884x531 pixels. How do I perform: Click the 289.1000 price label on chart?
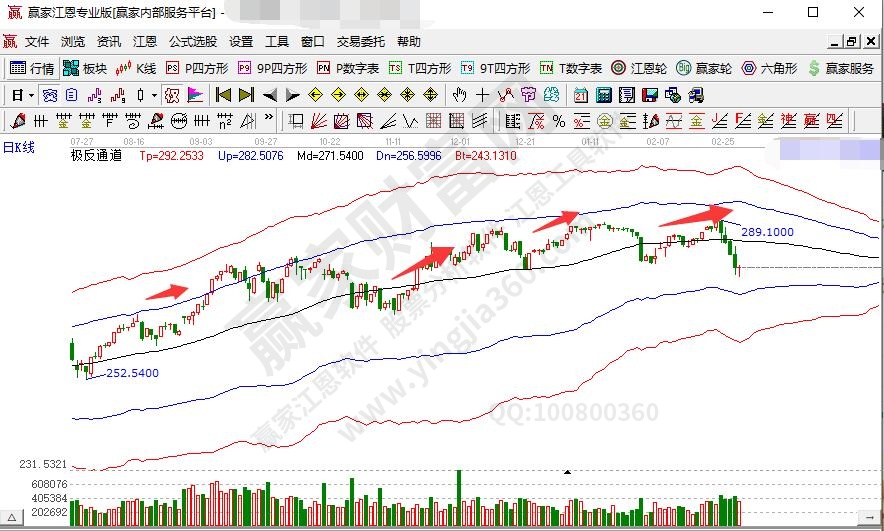[x=767, y=231]
